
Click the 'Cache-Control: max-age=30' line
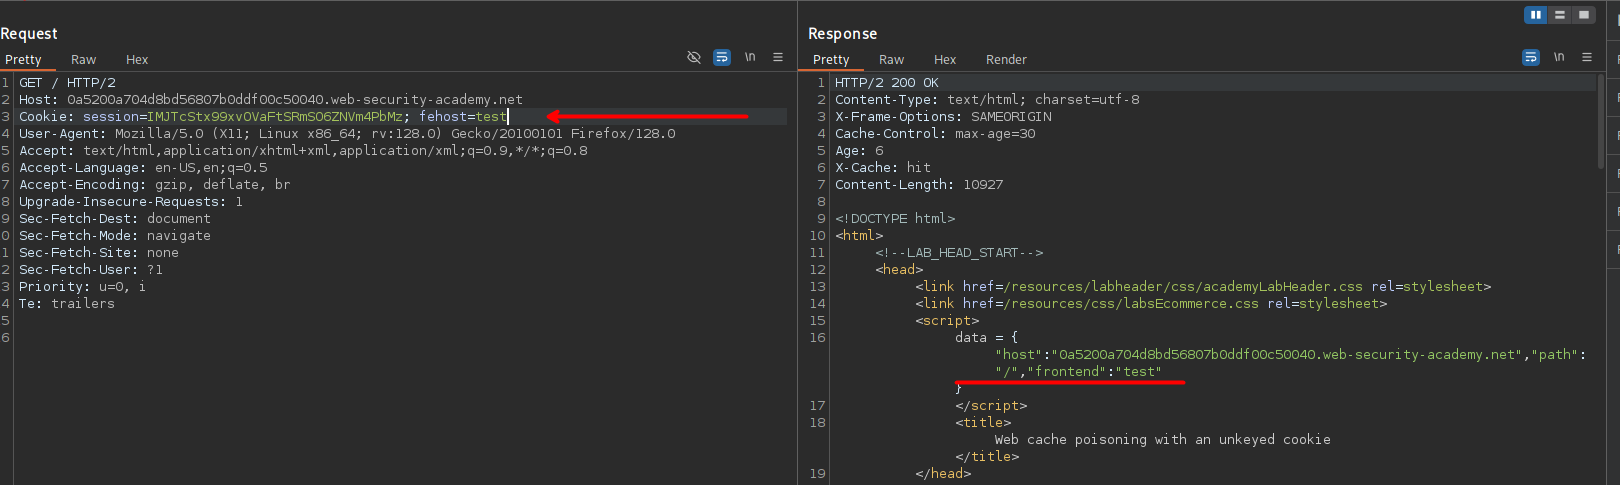935,134
